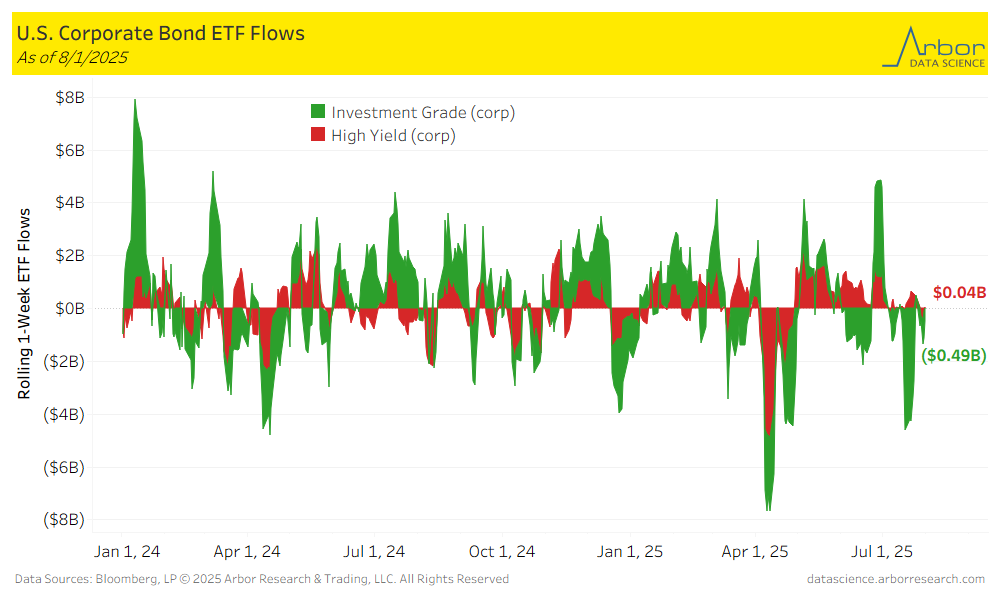The height and width of the screenshot is (600, 1000).
Task: Click the Bloomberg data sources footer text
Action: [x=261, y=579]
